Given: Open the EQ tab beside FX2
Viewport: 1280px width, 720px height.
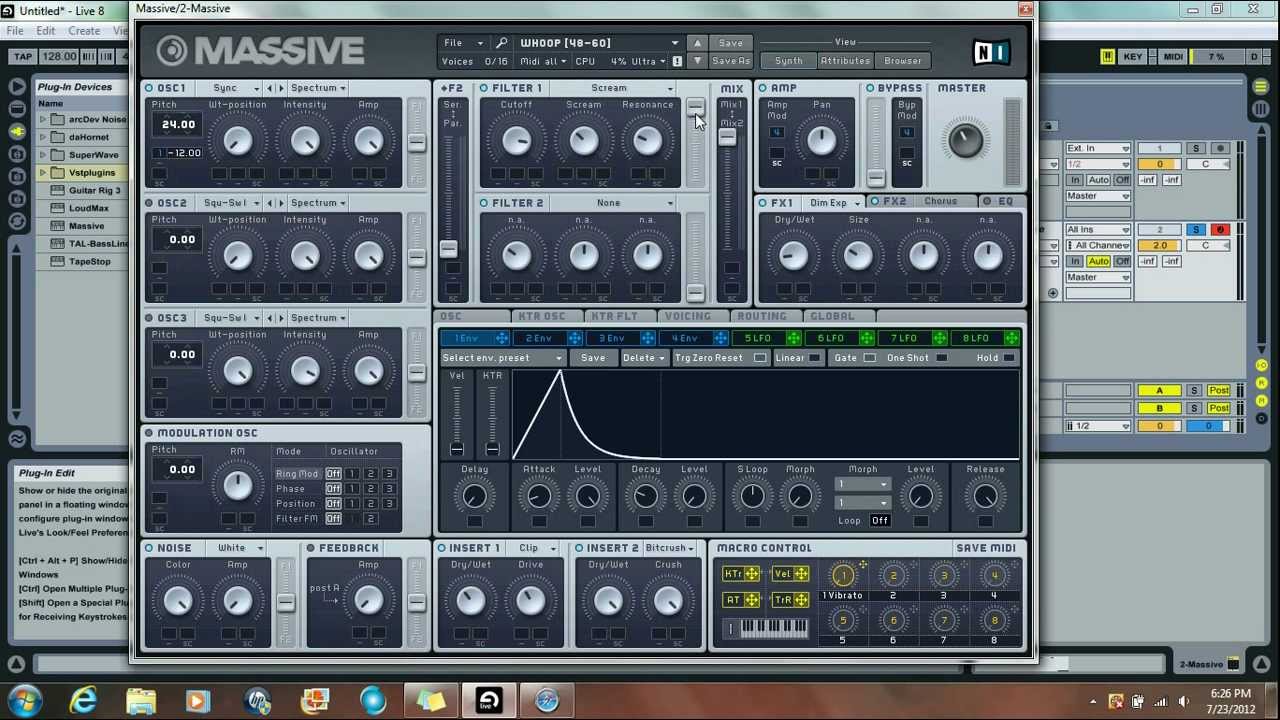Looking at the screenshot, I should click(x=1003, y=202).
